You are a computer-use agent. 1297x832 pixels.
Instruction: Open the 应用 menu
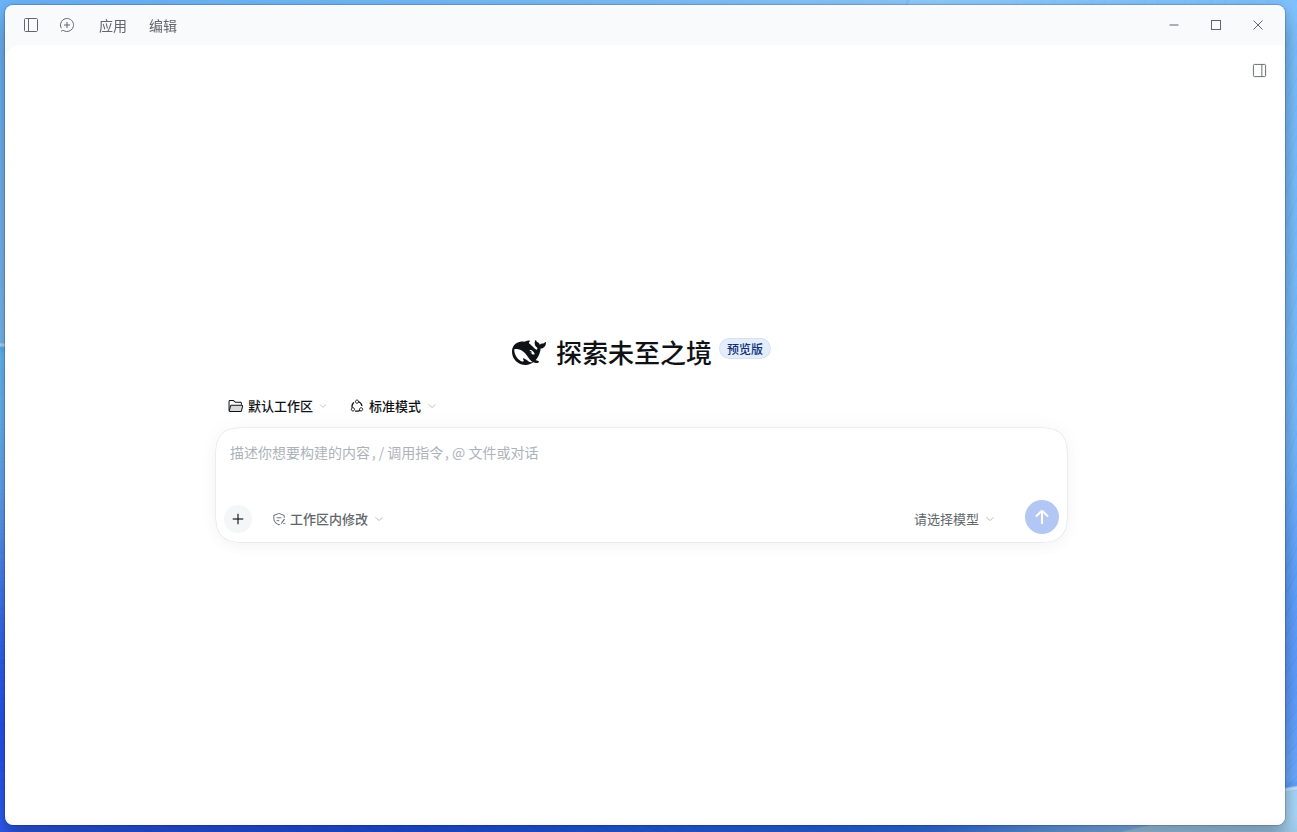click(113, 26)
